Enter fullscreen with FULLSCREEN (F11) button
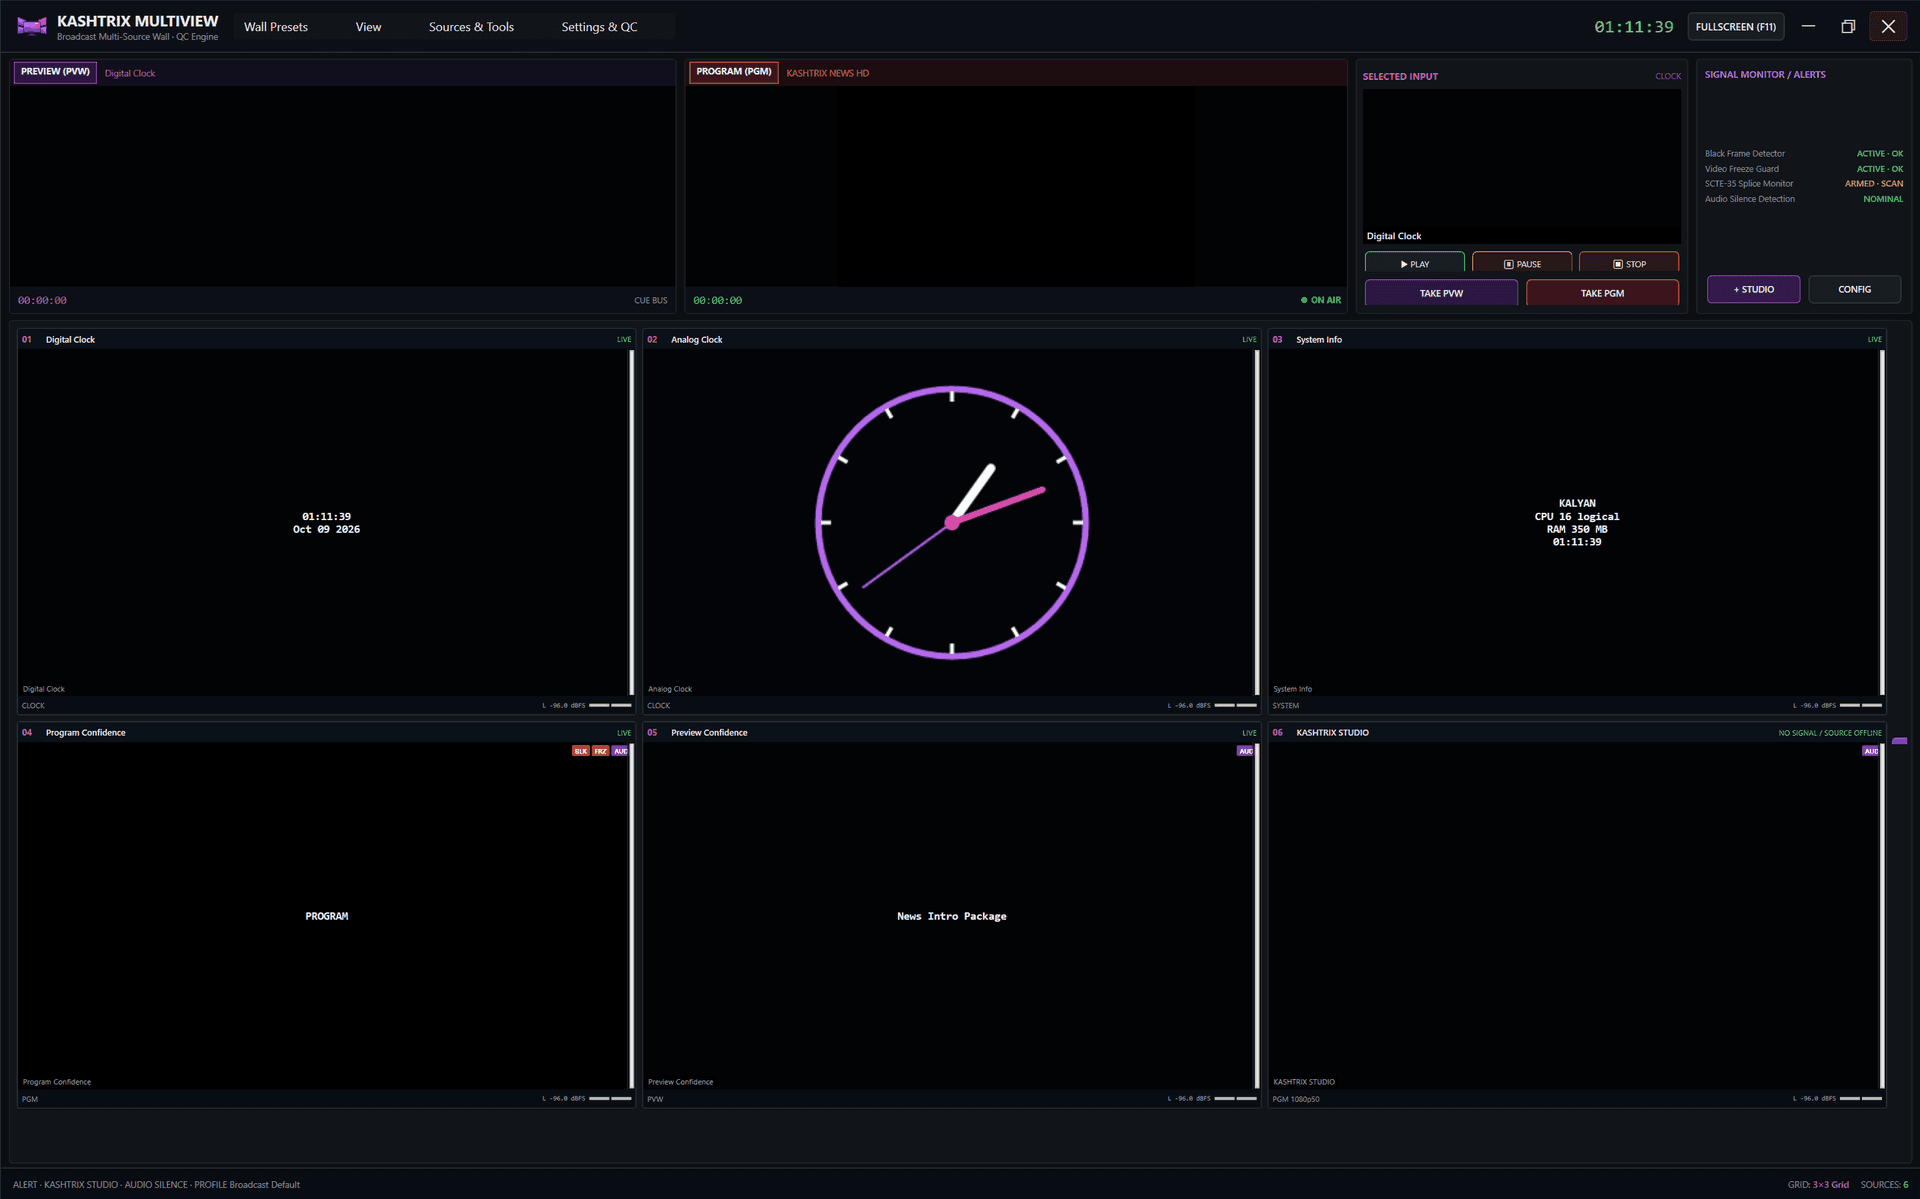This screenshot has height=1199, width=1920. coord(1736,27)
